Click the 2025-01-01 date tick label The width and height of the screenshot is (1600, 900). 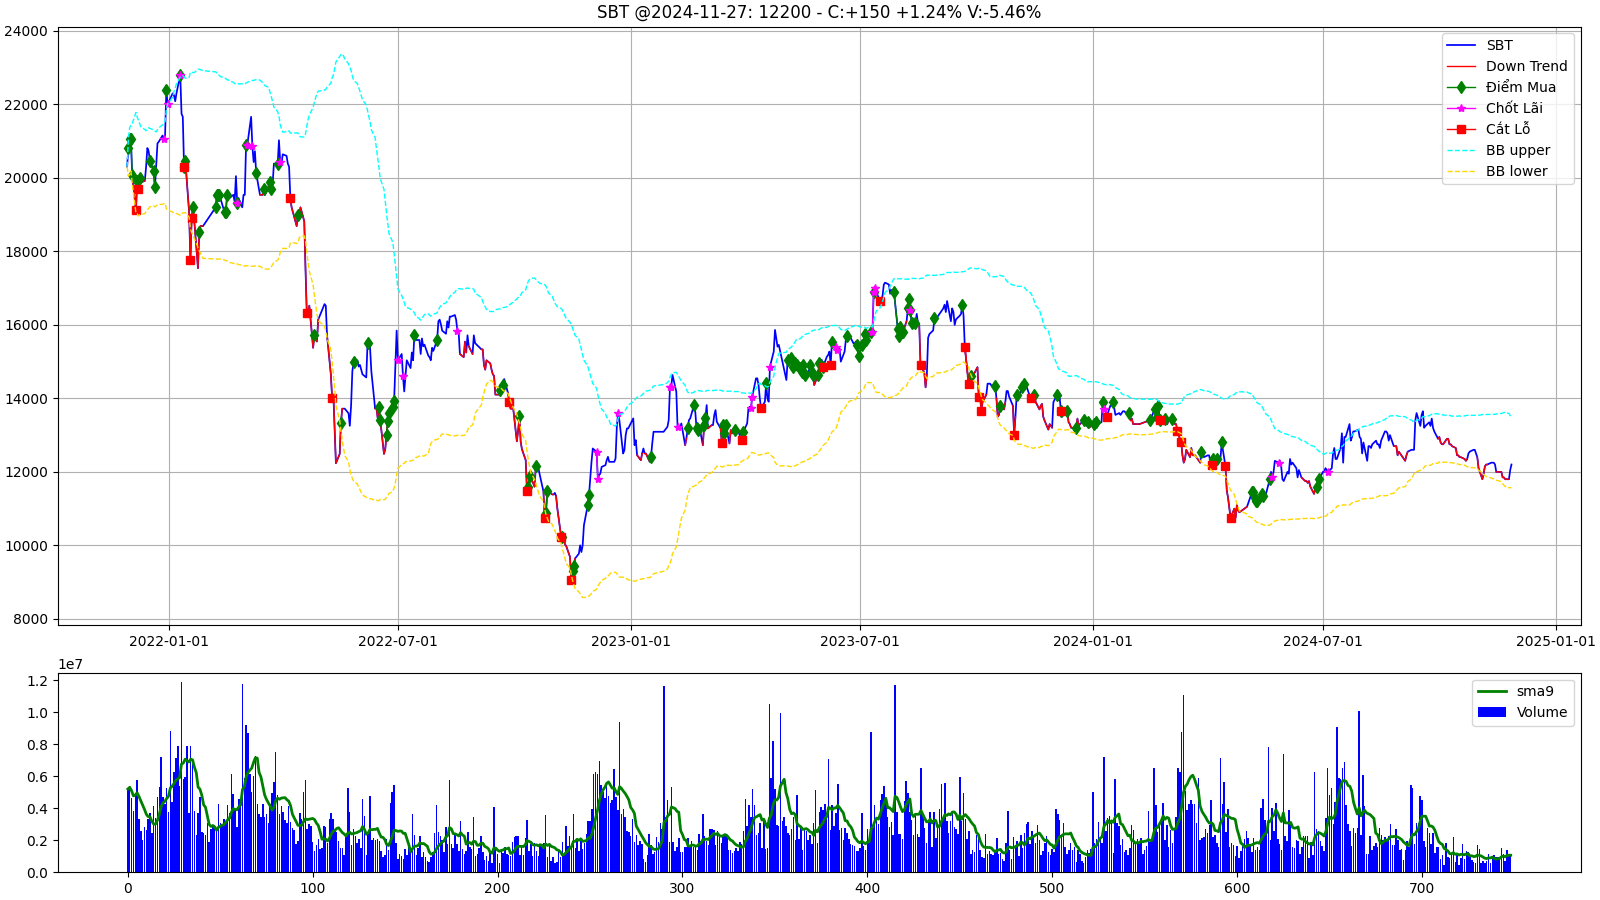(1556, 641)
